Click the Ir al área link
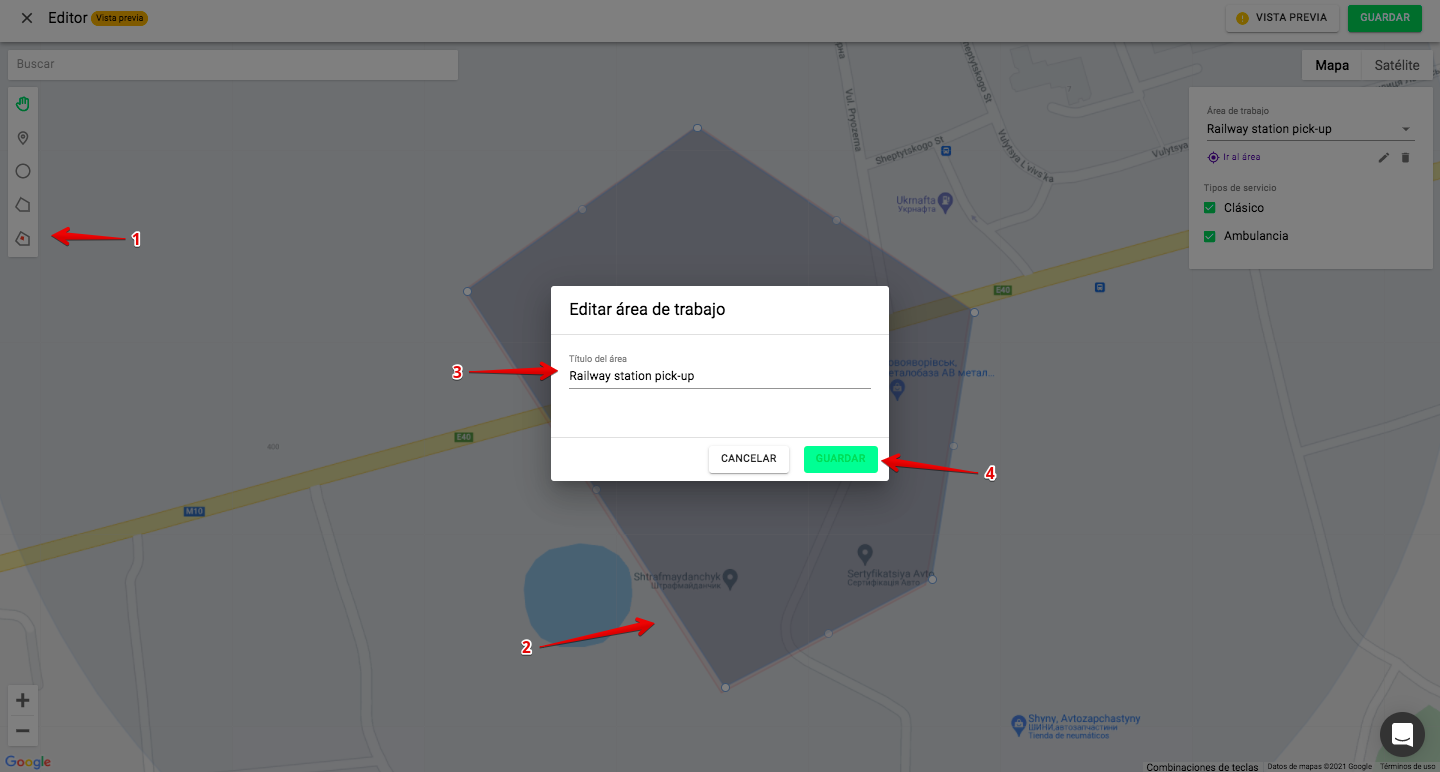Viewport: 1440px width, 772px height. (1234, 157)
